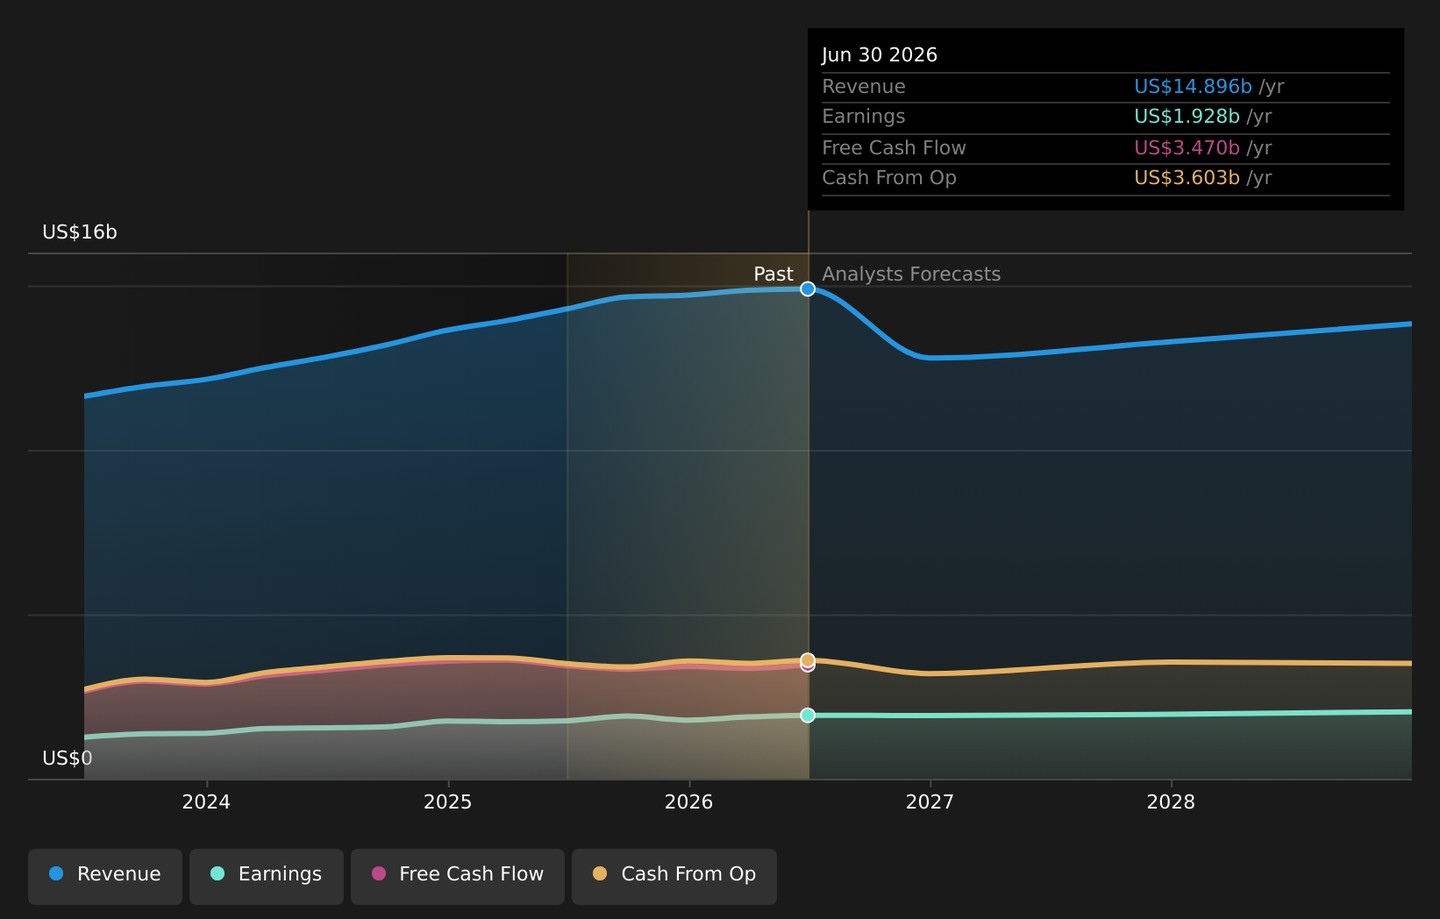The height and width of the screenshot is (919, 1440).
Task: Click the Revenue row label in tooltip
Action: [864, 87]
